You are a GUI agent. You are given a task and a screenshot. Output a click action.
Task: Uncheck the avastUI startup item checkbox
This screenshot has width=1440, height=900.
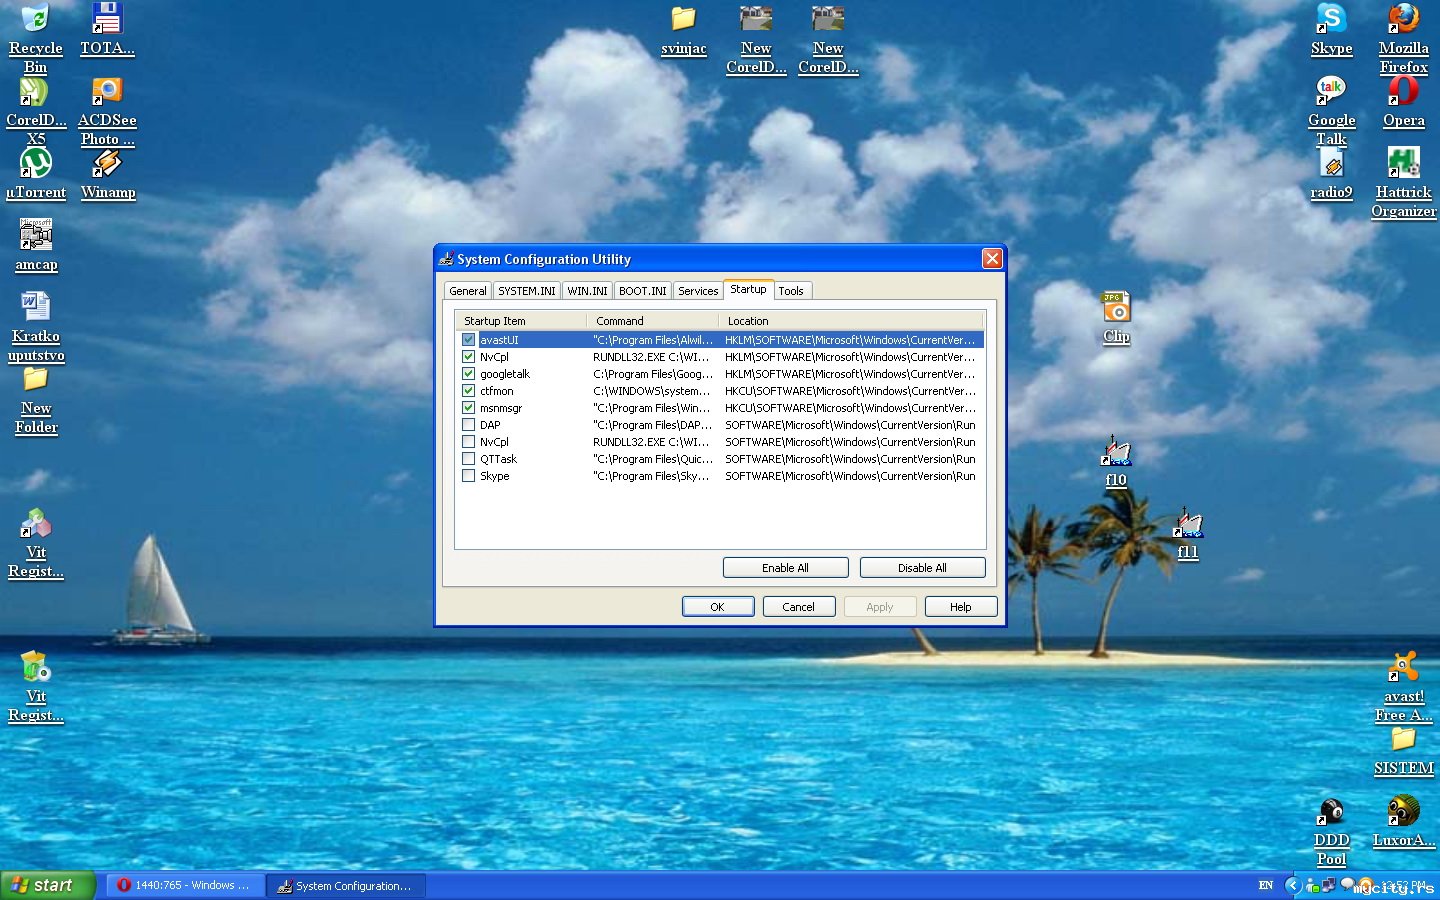[468, 340]
